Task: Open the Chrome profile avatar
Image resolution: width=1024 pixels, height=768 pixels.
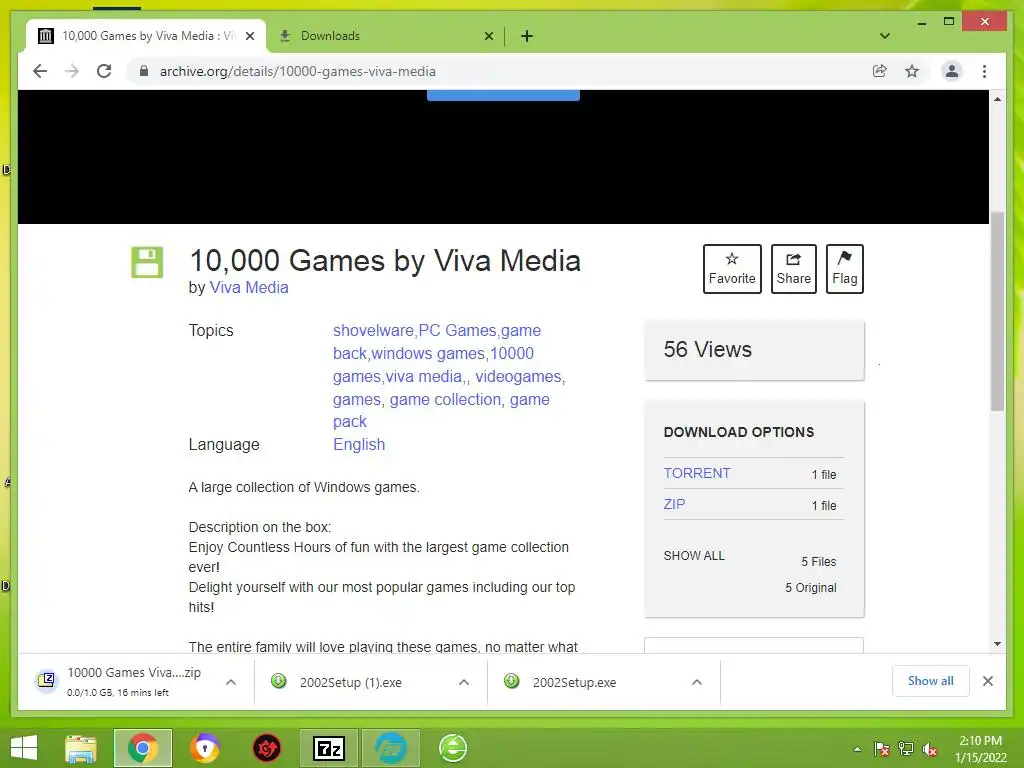Action: 952,71
